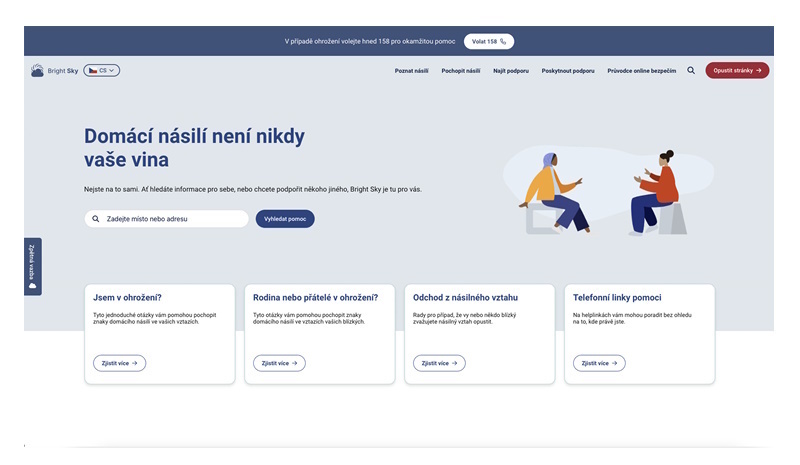Click the search magnifier icon in navigation
Screen dimensions: 800x465
click(x=691, y=71)
